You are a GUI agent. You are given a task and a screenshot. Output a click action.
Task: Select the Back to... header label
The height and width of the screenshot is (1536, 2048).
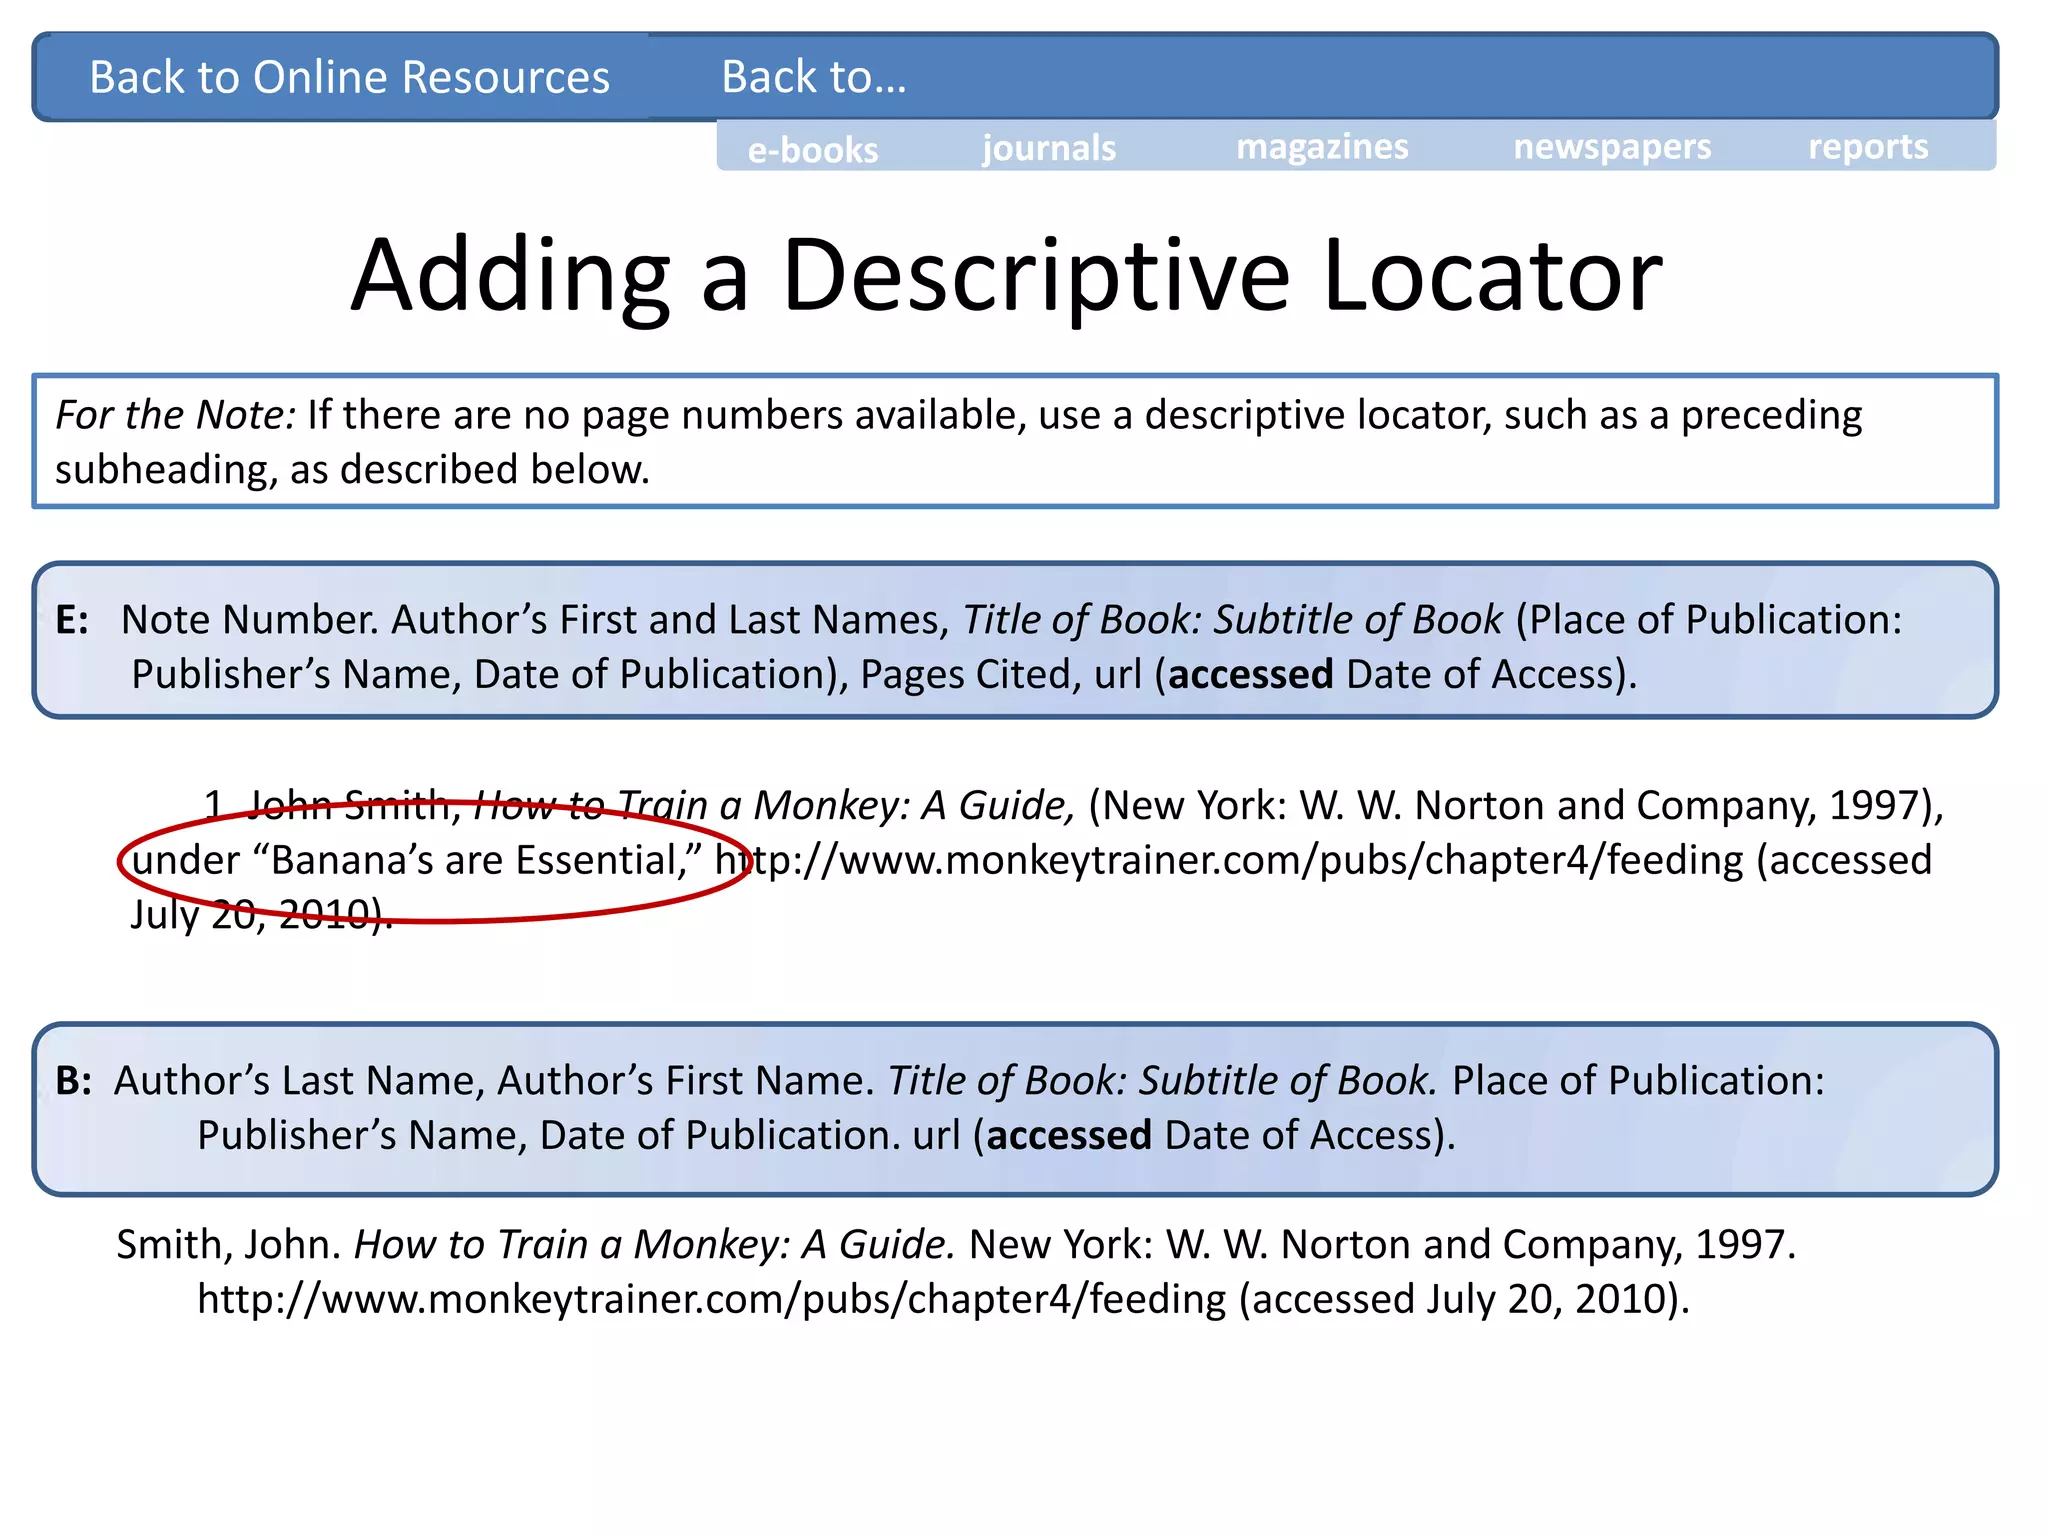tap(814, 77)
